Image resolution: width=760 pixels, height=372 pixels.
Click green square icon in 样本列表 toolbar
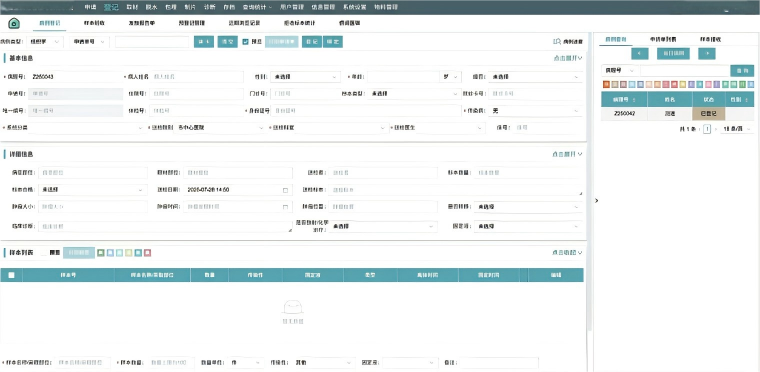coord(101,253)
